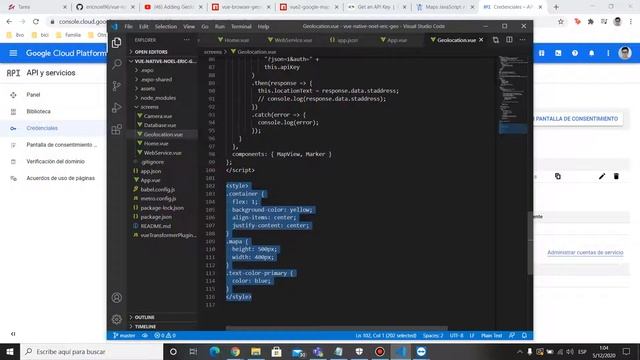Image resolution: width=640 pixels, height=360 pixels.
Task: Open the Manage gear in VS Code
Action: pos(117,319)
